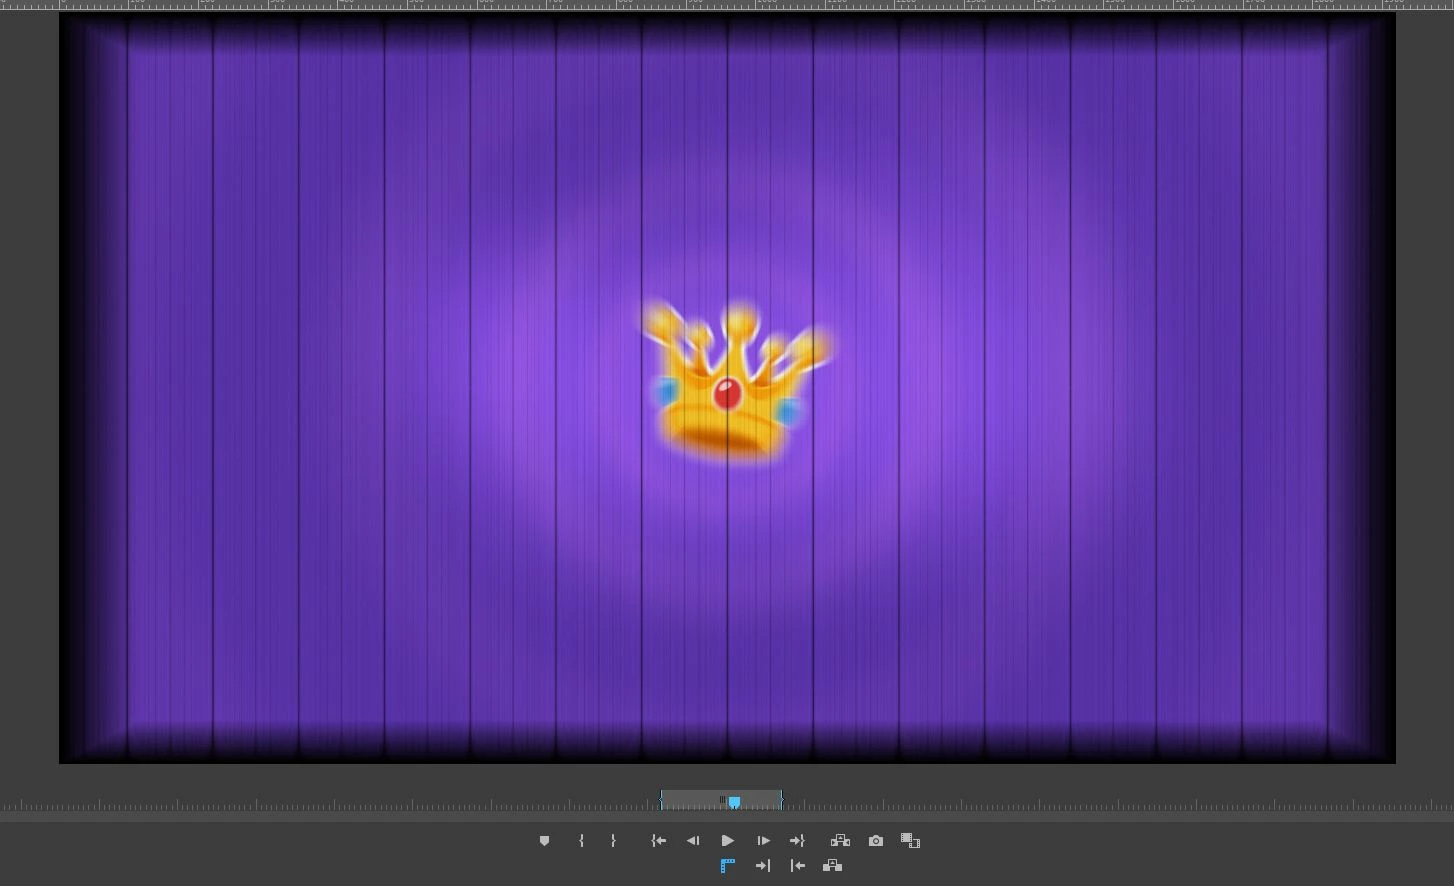The height and width of the screenshot is (886, 1454).
Task: Click the blue playhead on the time ruler
Action: click(734, 802)
